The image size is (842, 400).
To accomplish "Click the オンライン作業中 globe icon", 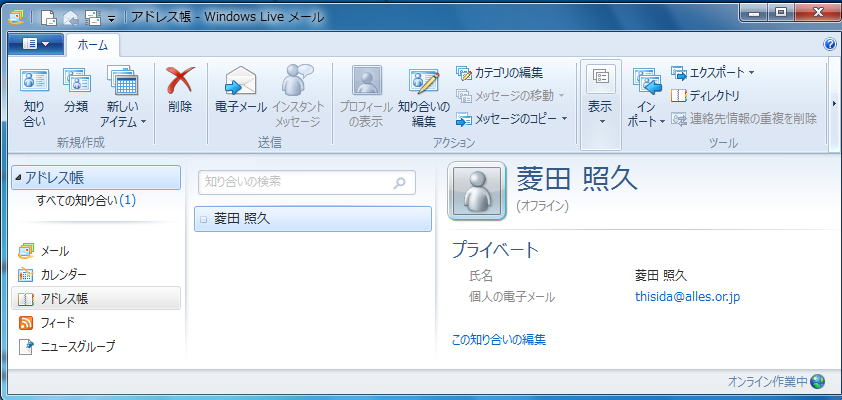I will 818,381.
